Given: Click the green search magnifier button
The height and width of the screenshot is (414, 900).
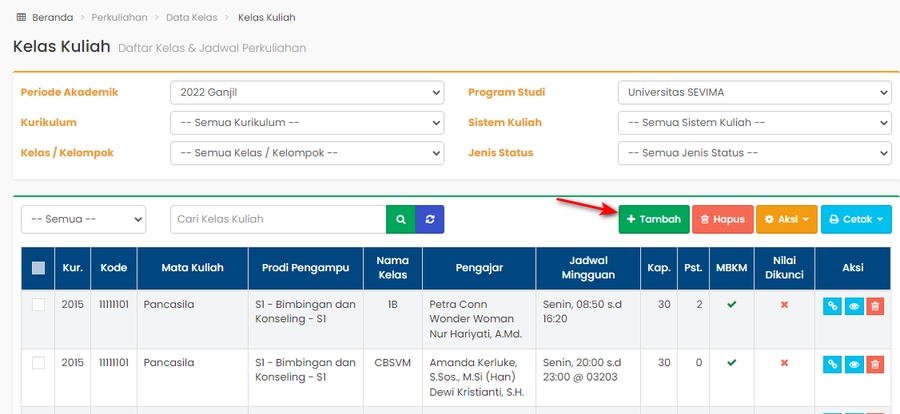Looking at the screenshot, I should pos(400,219).
